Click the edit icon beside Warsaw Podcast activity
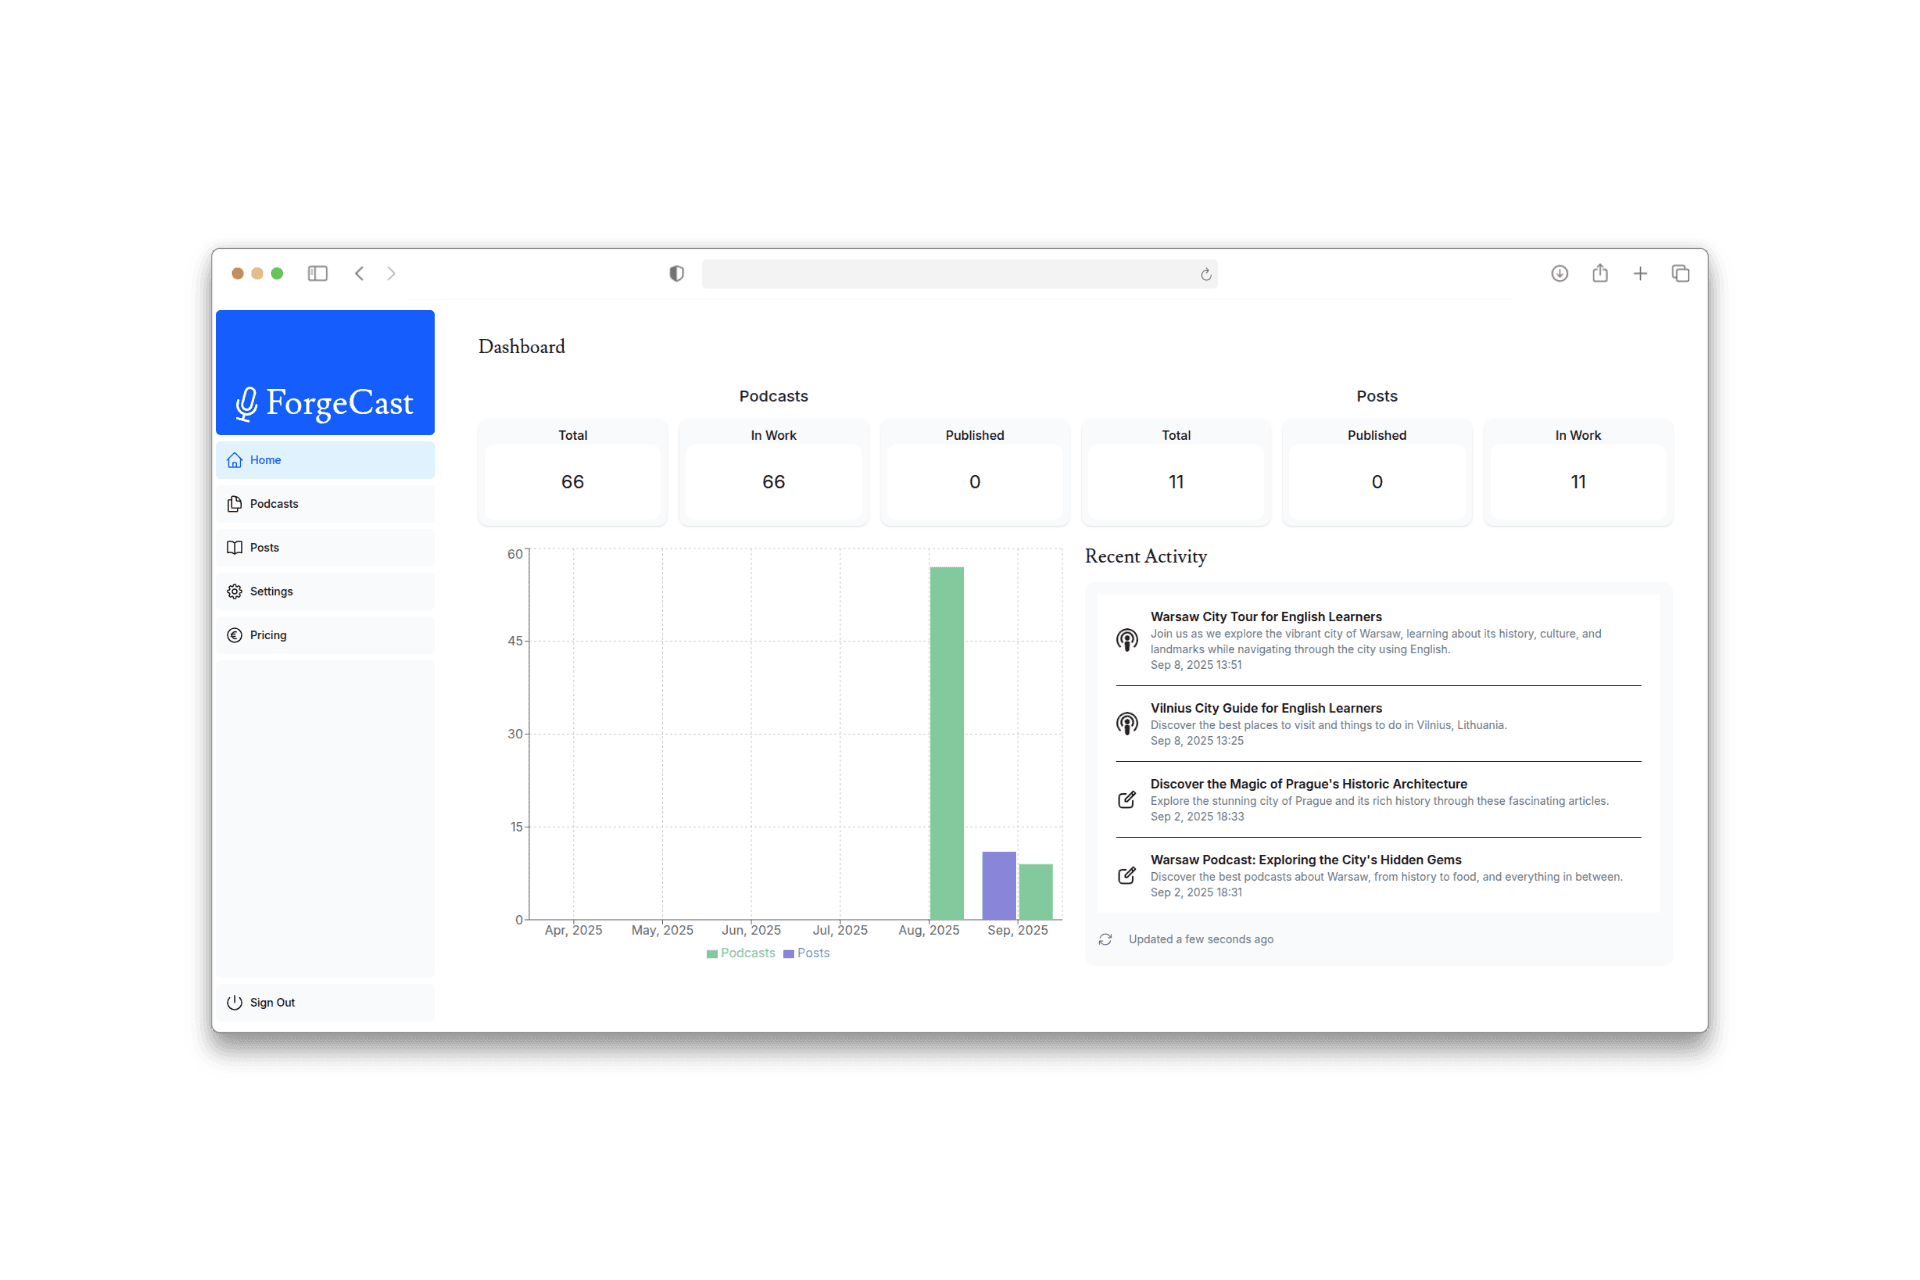Image resolution: width=1920 pixels, height=1280 pixels. coord(1127,875)
